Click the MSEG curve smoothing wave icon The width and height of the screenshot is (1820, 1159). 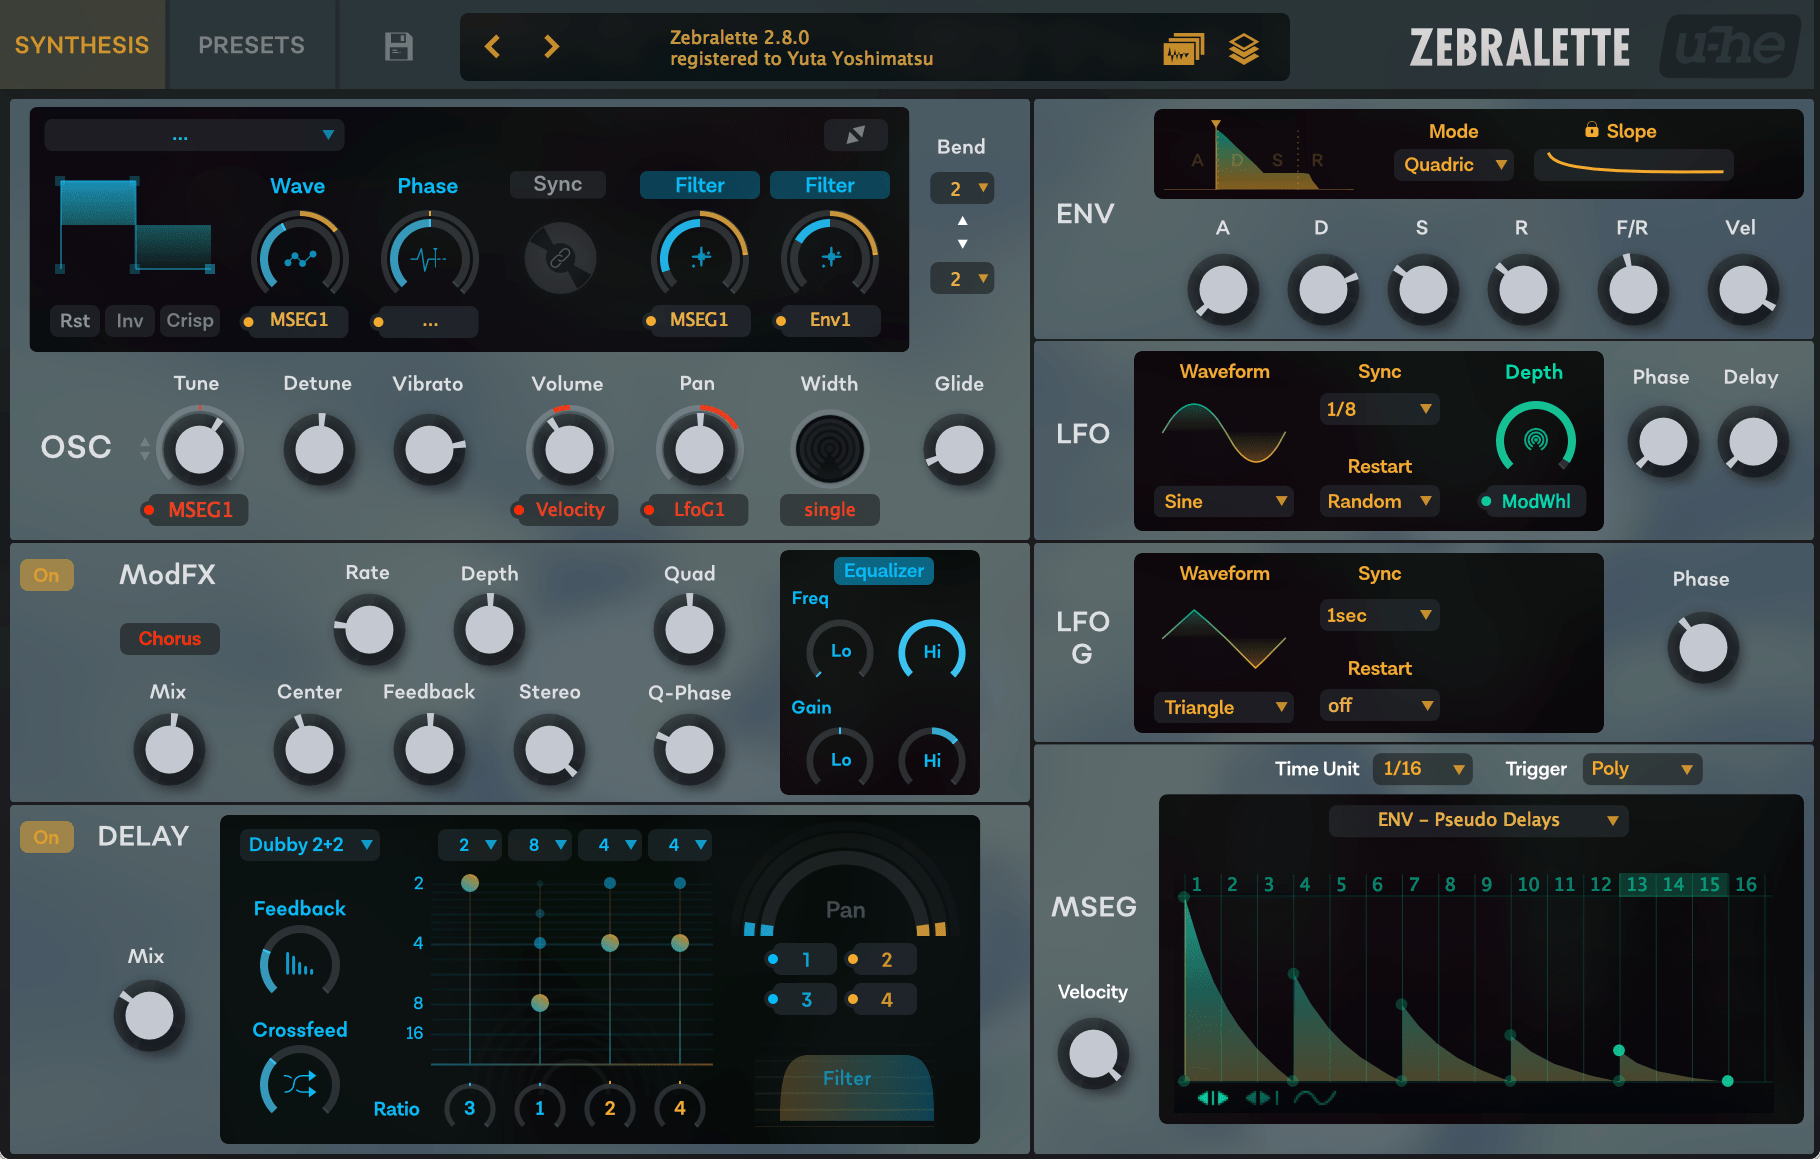coord(1314,1098)
